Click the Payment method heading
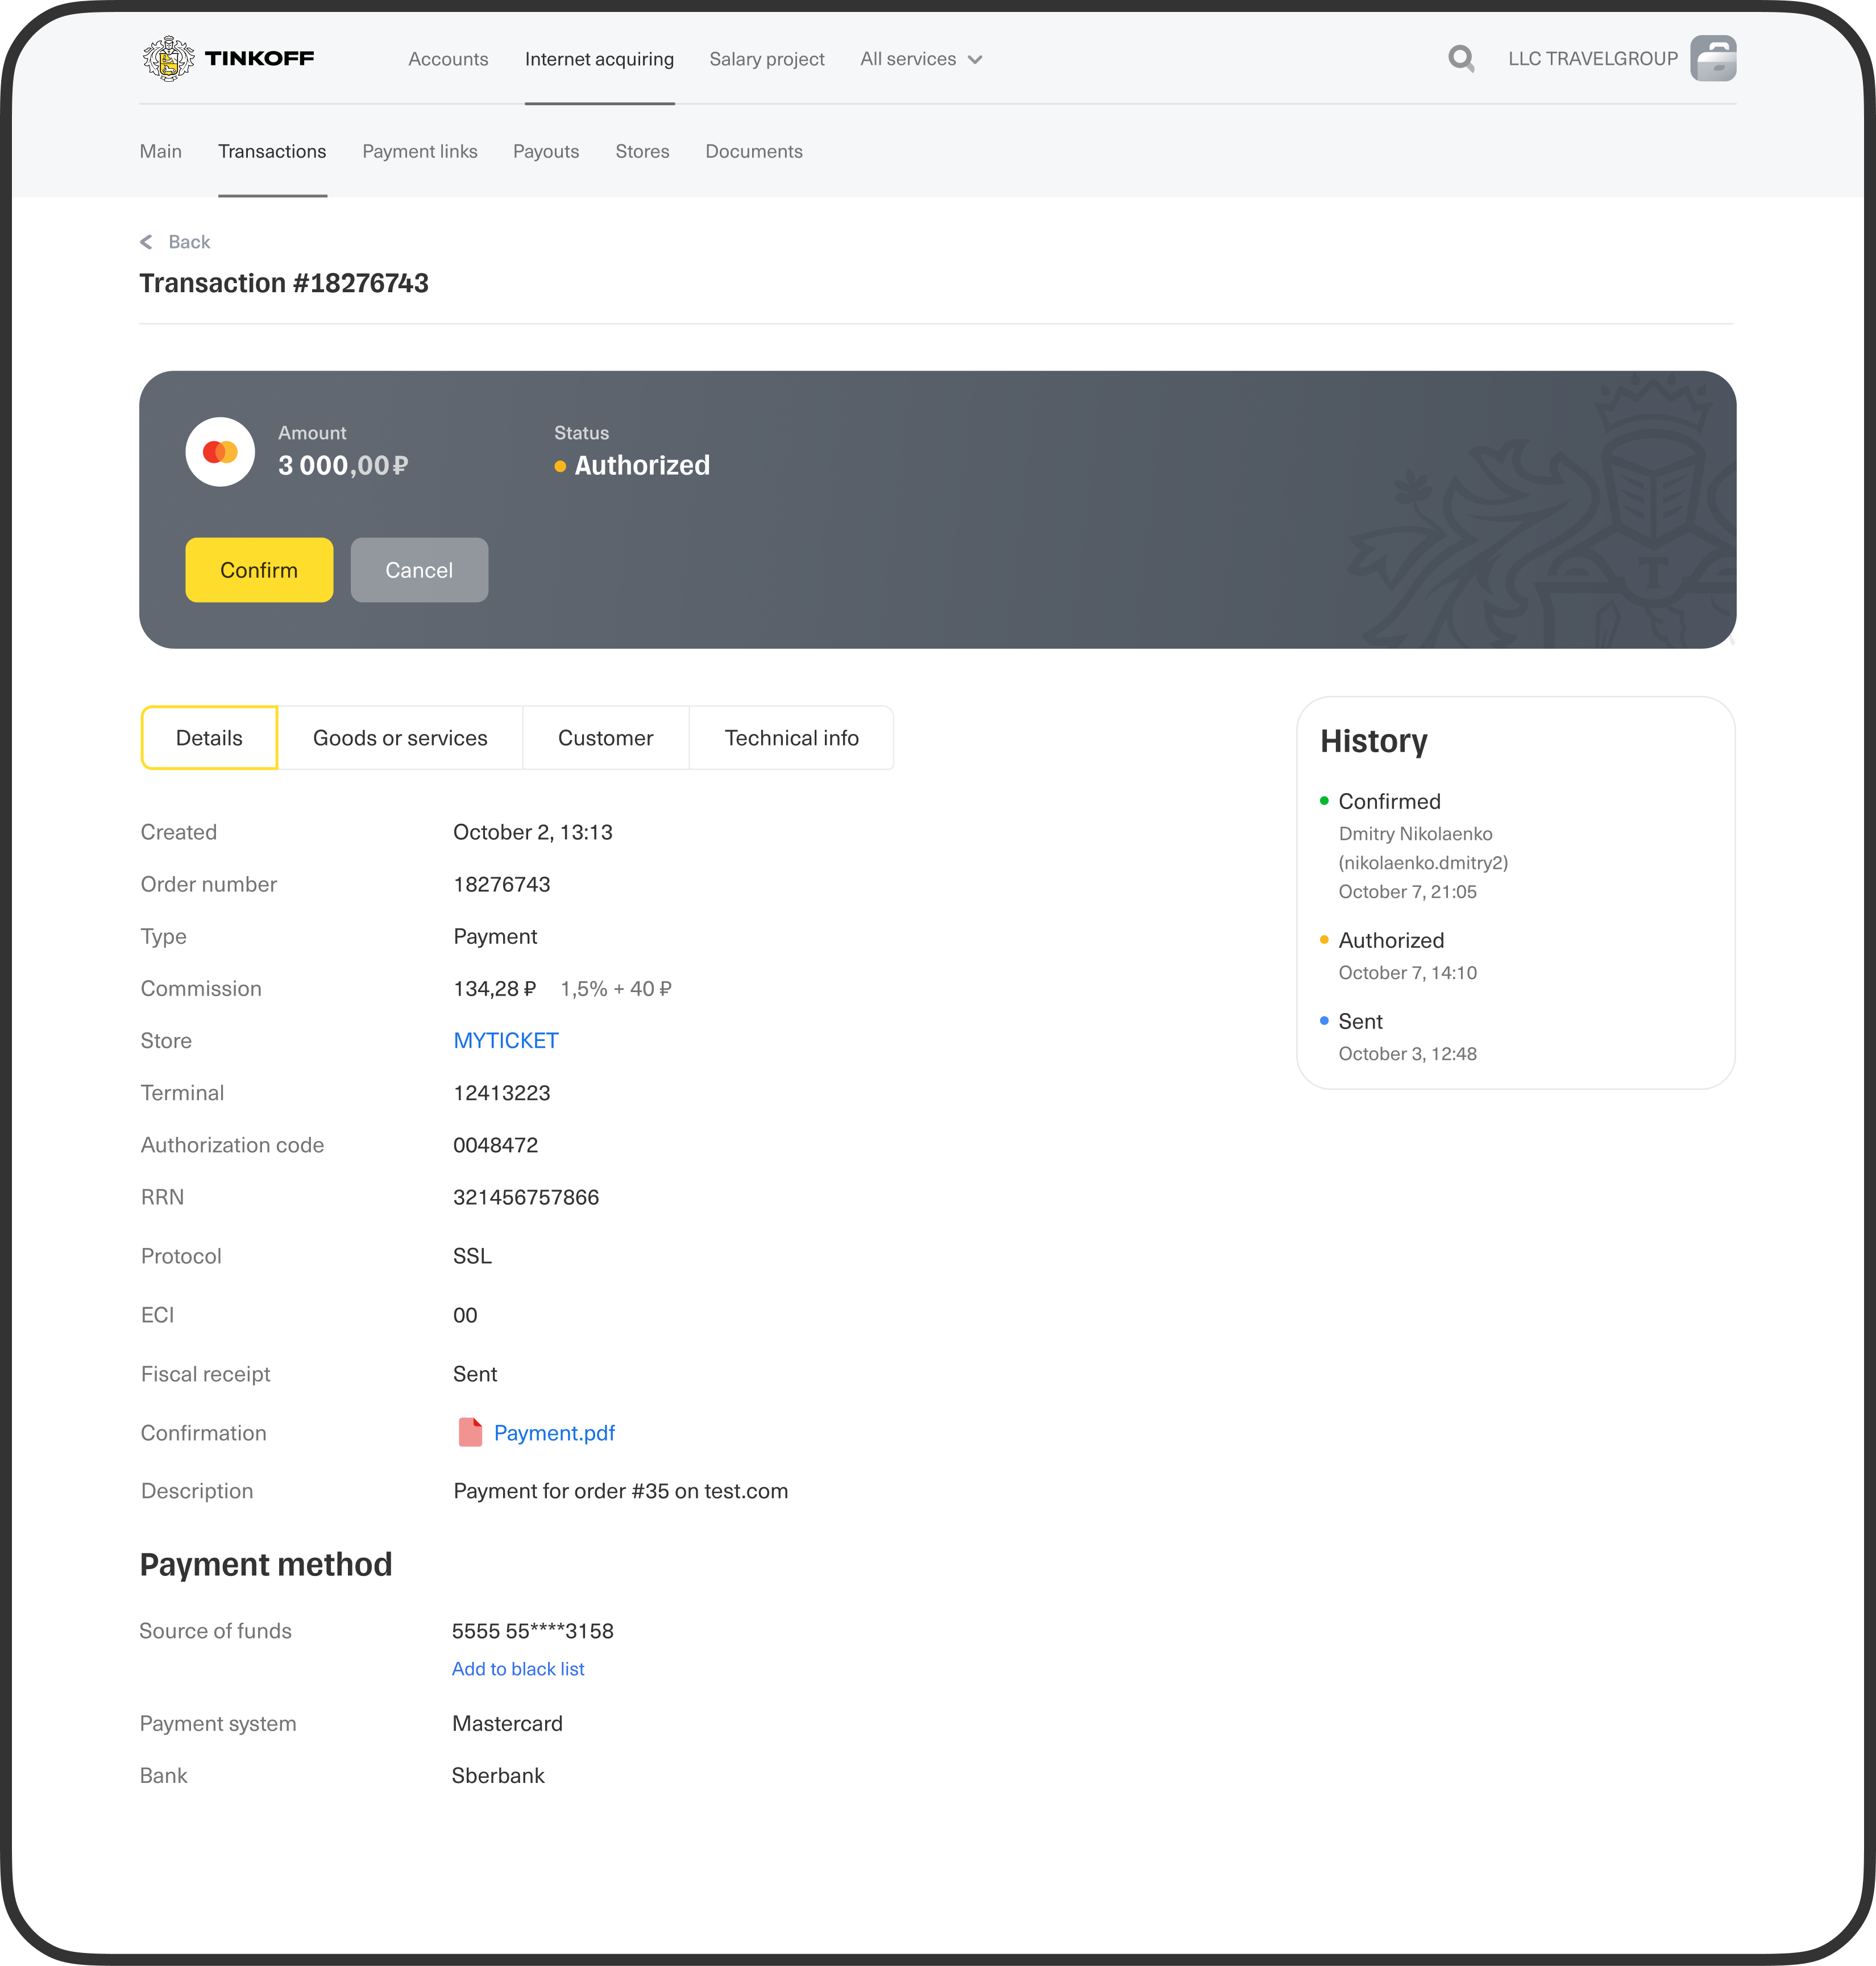Screen dimensions: 1876x1966 pyautogui.click(x=266, y=1564)
